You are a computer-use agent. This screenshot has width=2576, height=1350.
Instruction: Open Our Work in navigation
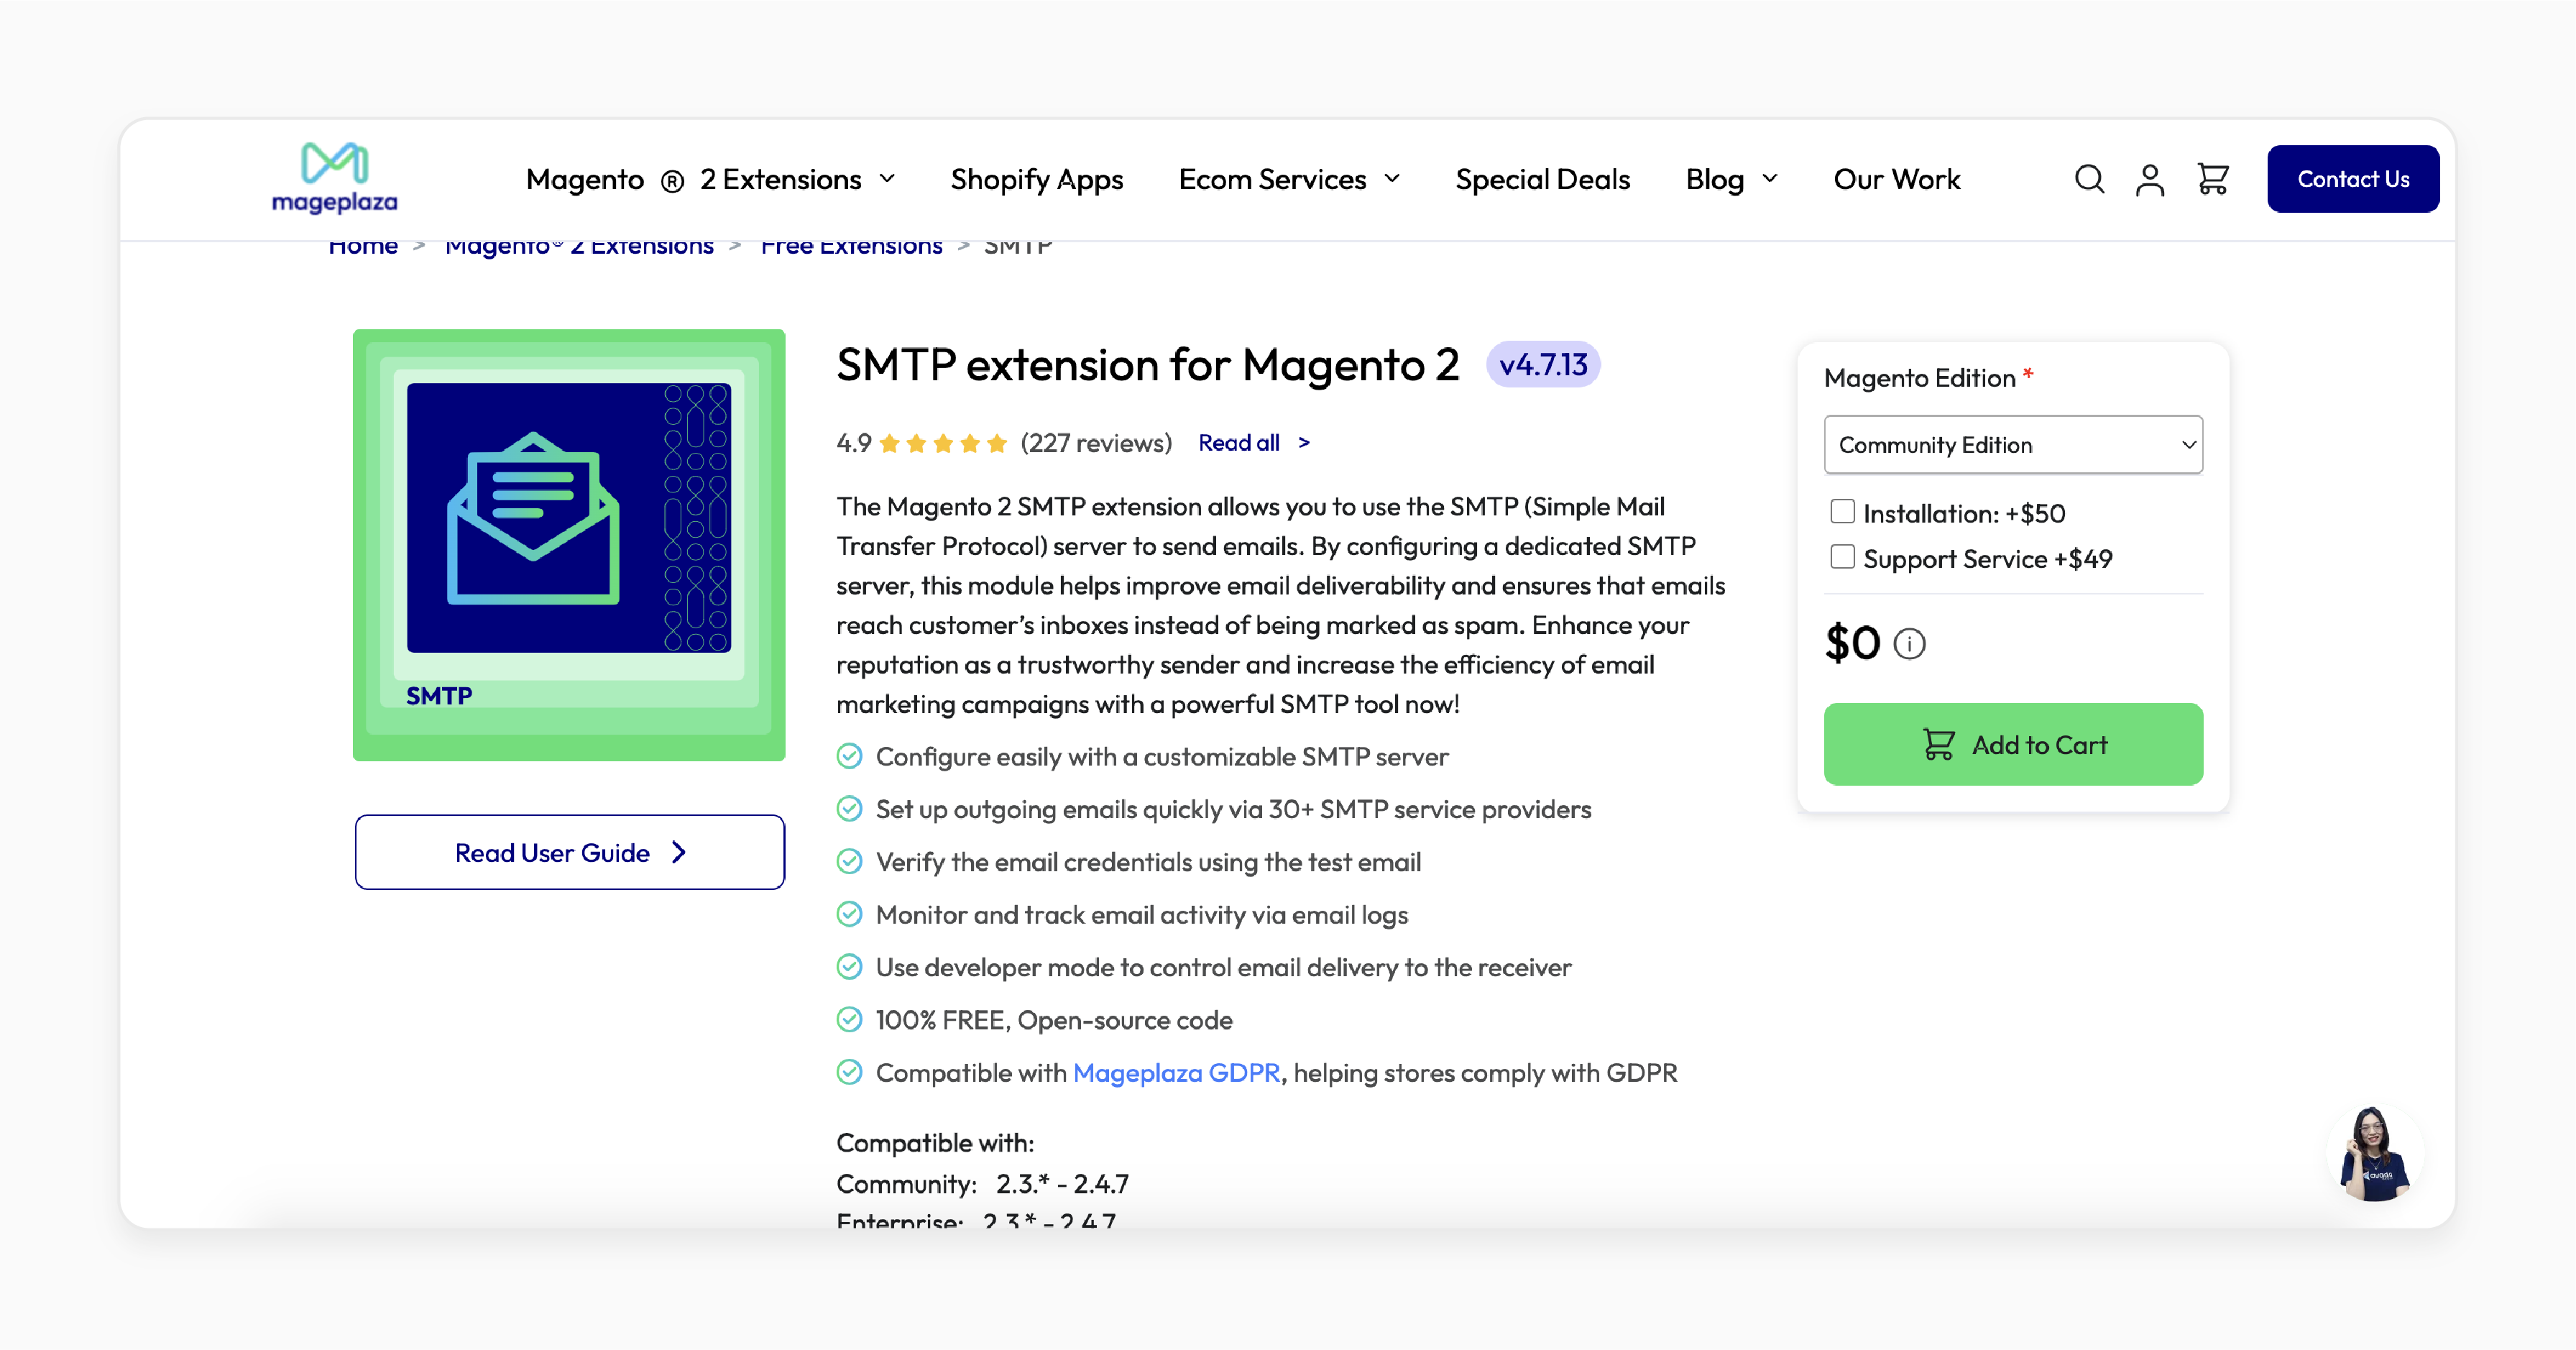[1897, 179]
